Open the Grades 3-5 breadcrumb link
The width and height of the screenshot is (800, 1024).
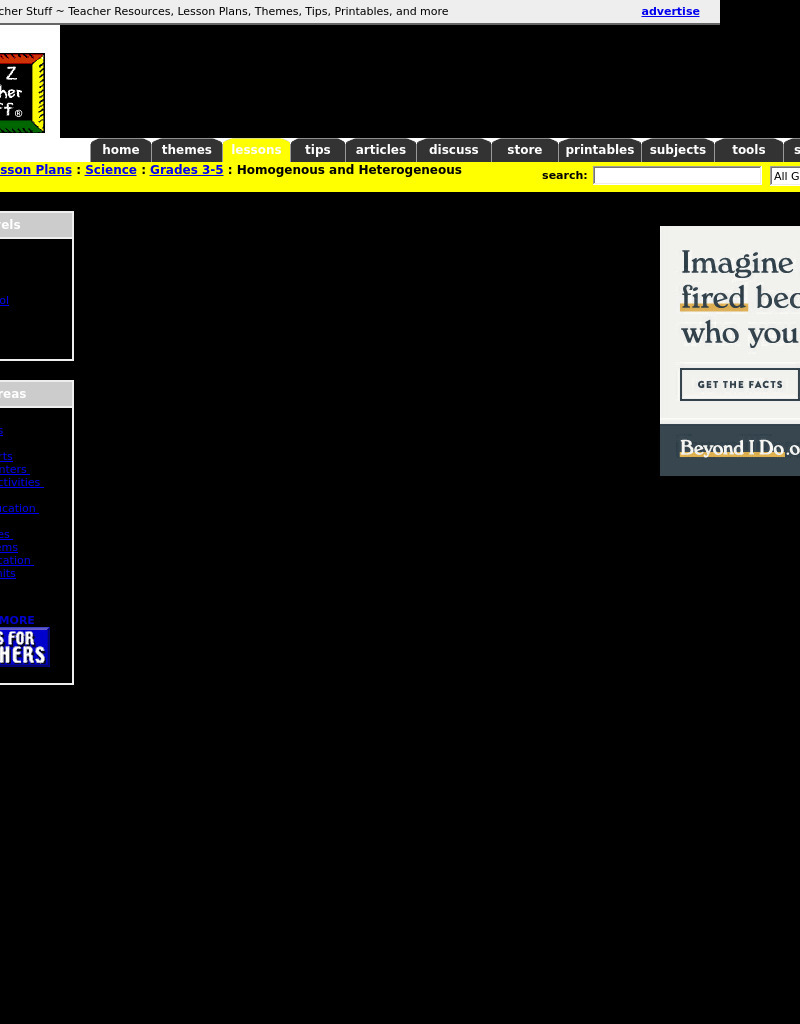pyautogui.click(x=187, y=170)
